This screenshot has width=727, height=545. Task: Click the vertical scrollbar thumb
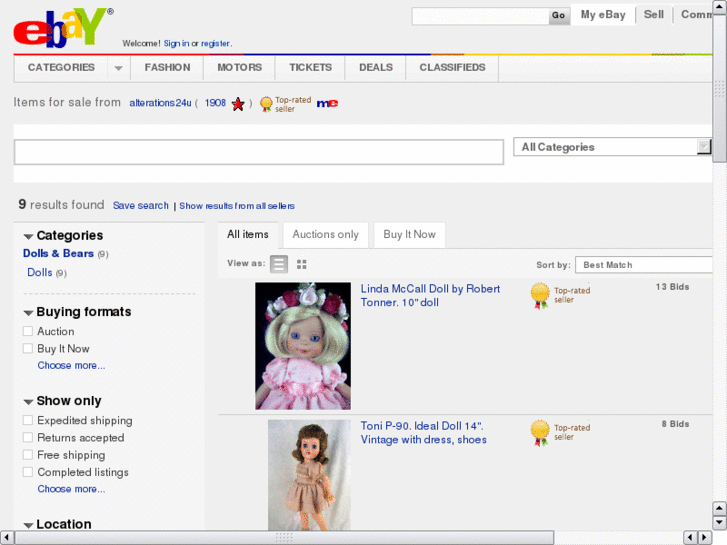(720, 88)
